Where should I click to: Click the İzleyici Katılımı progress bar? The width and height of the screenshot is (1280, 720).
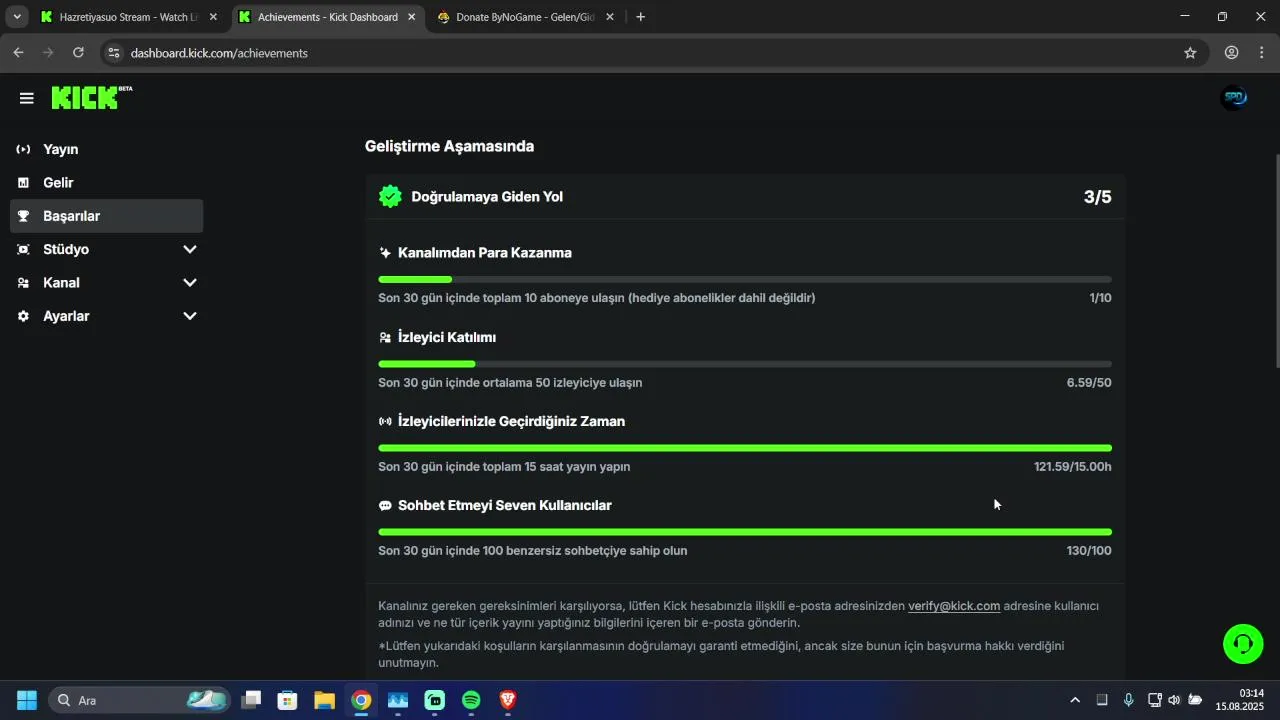pyautogui.click(x=745, y=364)
